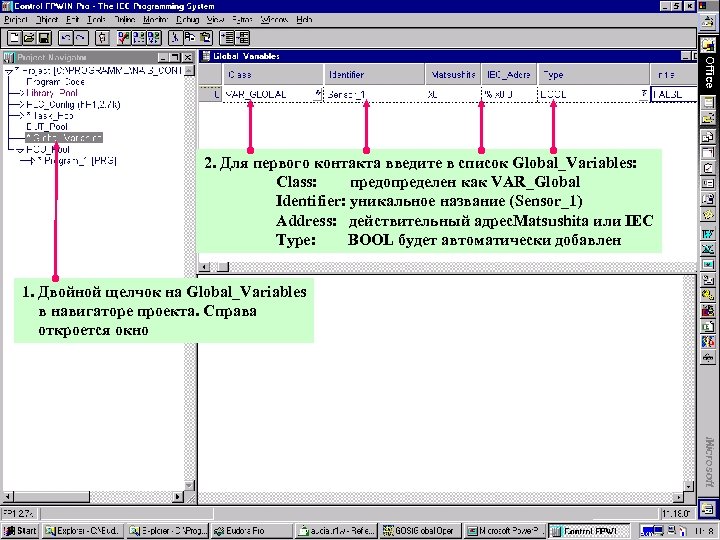Open the Debug menu
Image resolution: width=720 pixels, height=540 pixels.
point(188,20)
